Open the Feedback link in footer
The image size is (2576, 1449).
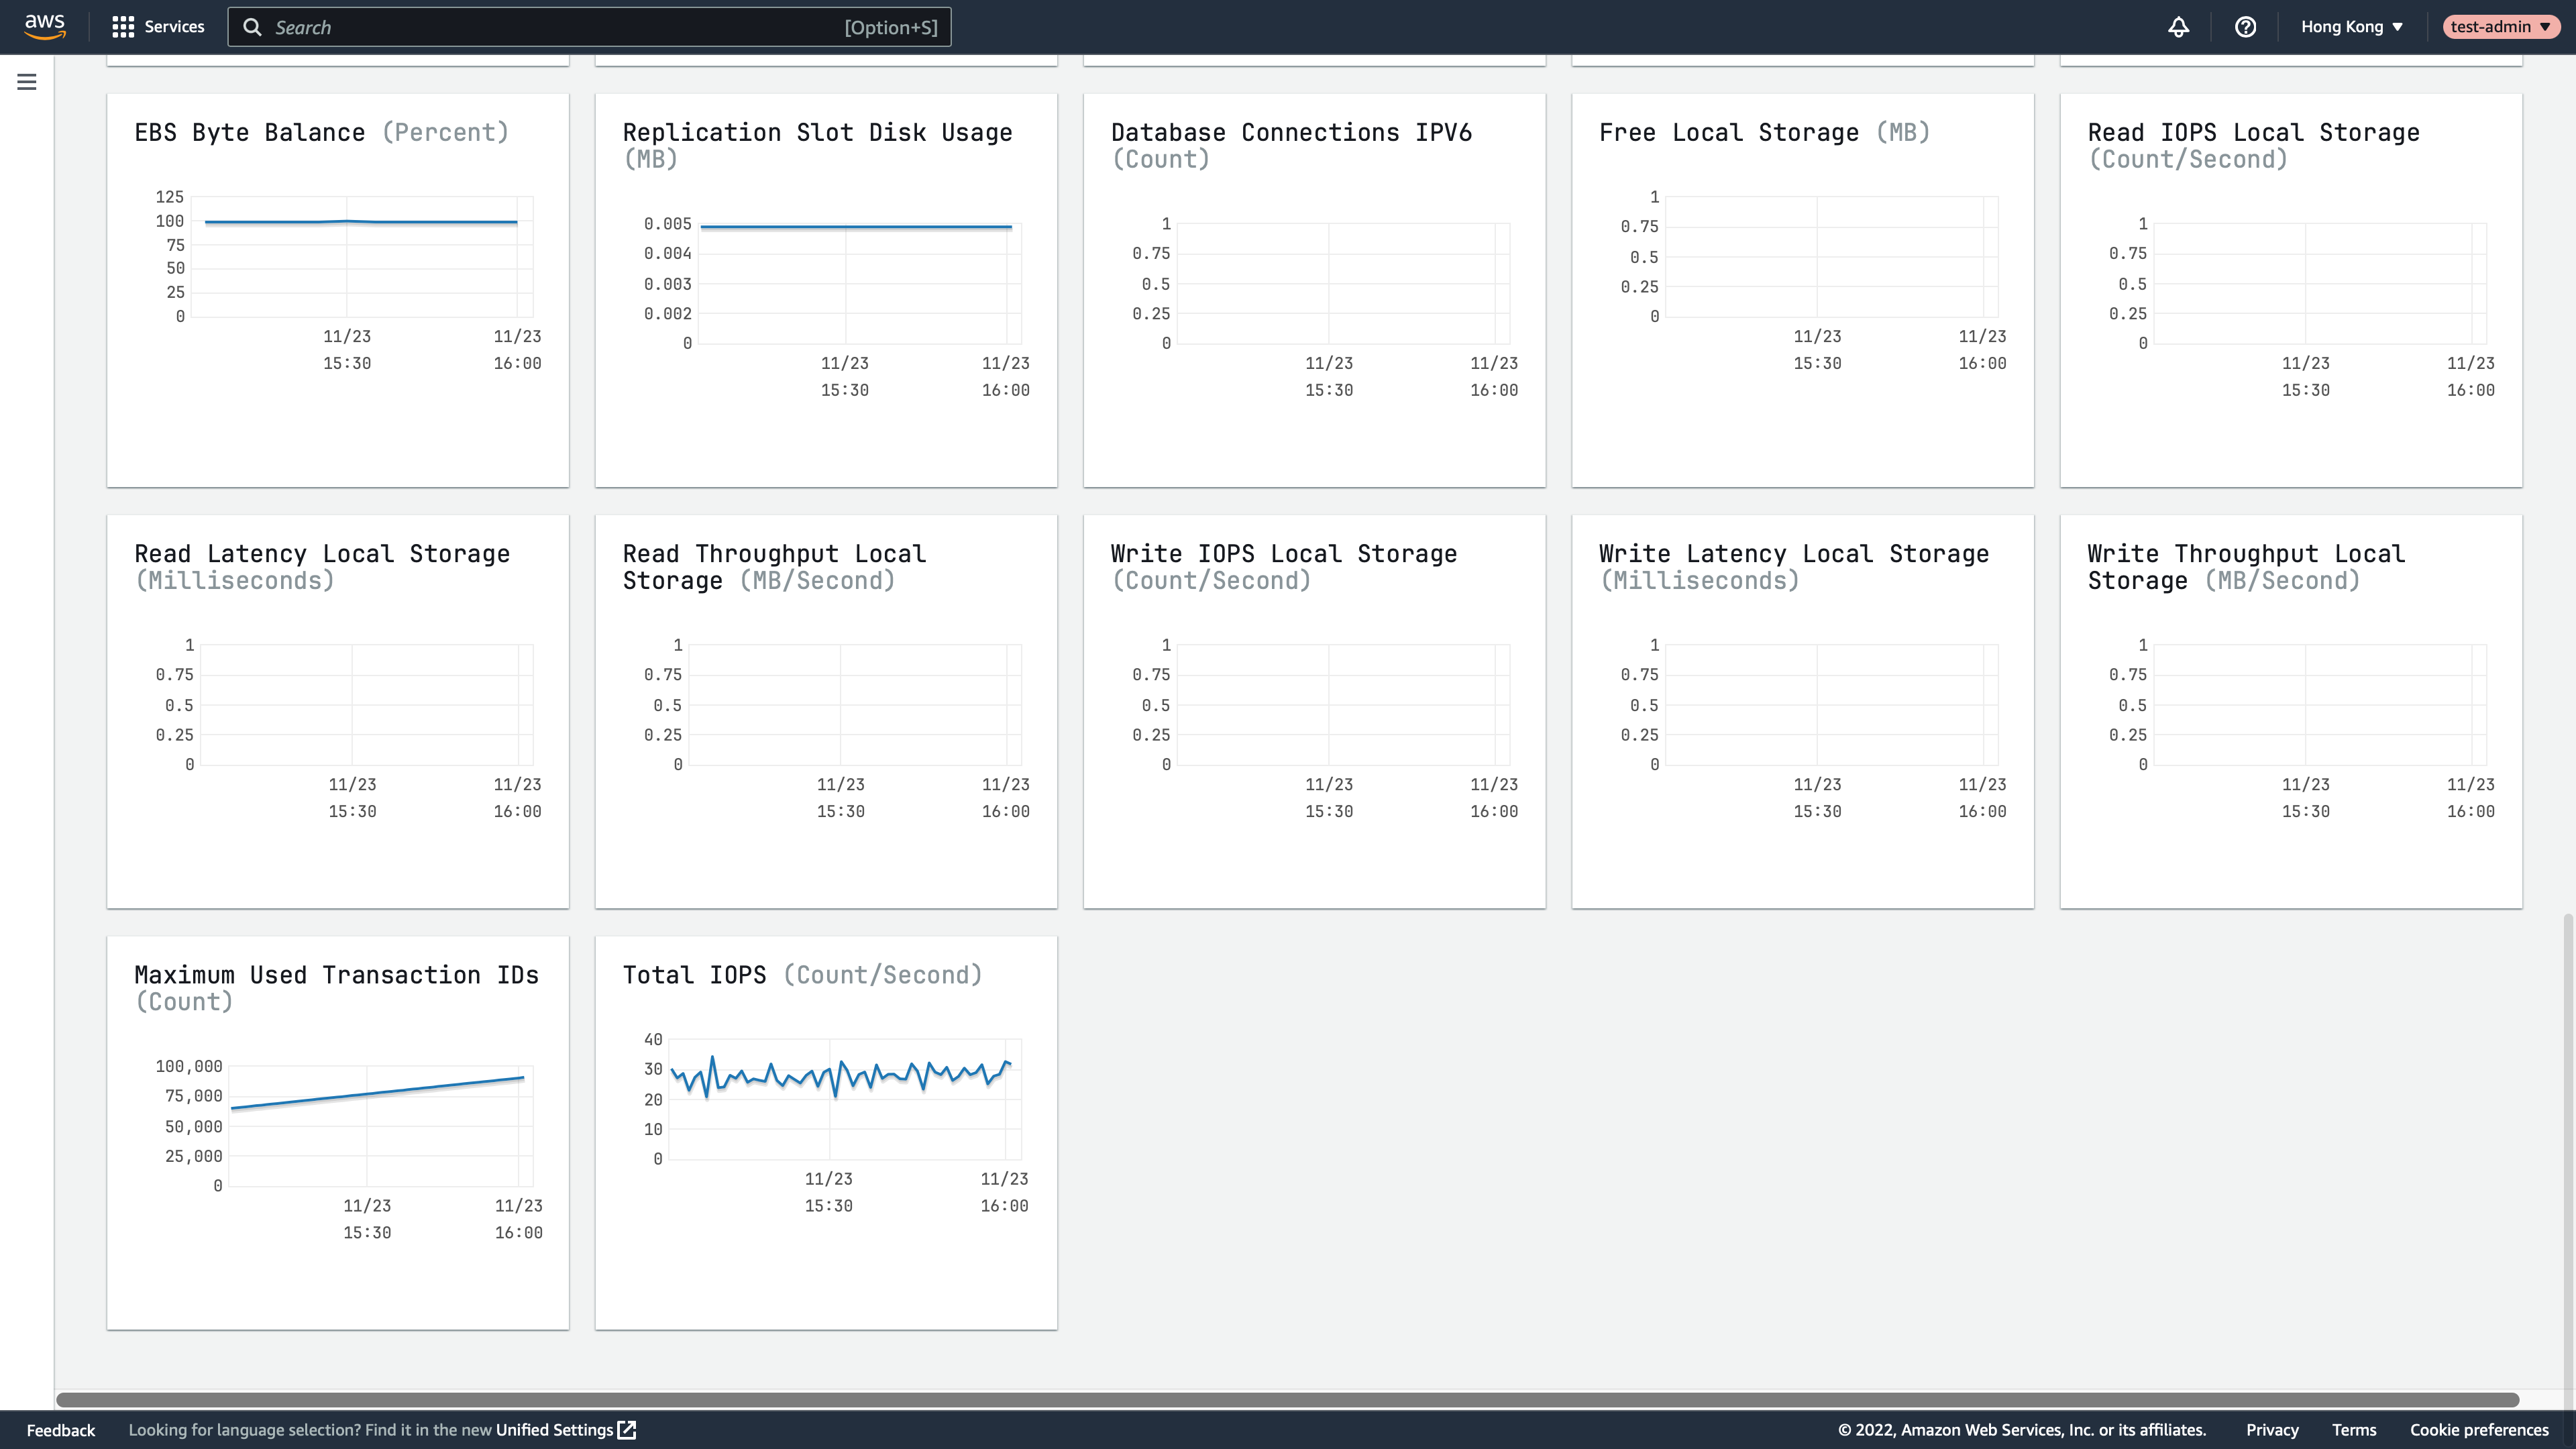pyautogui.click(x=60, y=1430)
